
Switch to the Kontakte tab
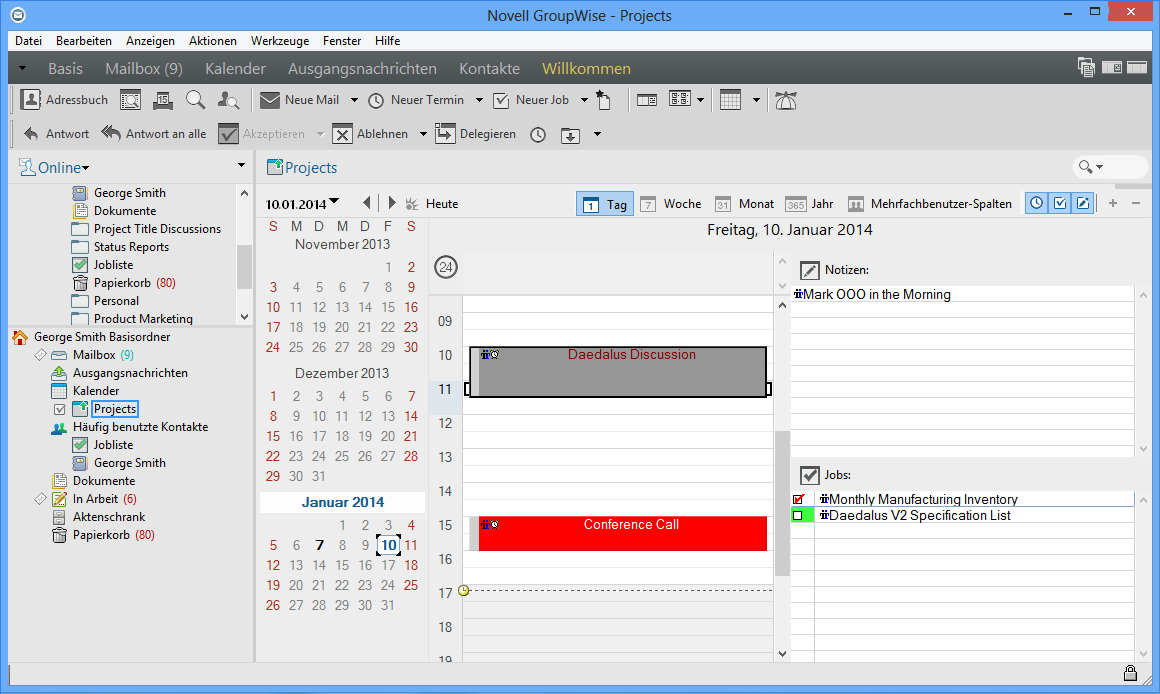[489, 69]
